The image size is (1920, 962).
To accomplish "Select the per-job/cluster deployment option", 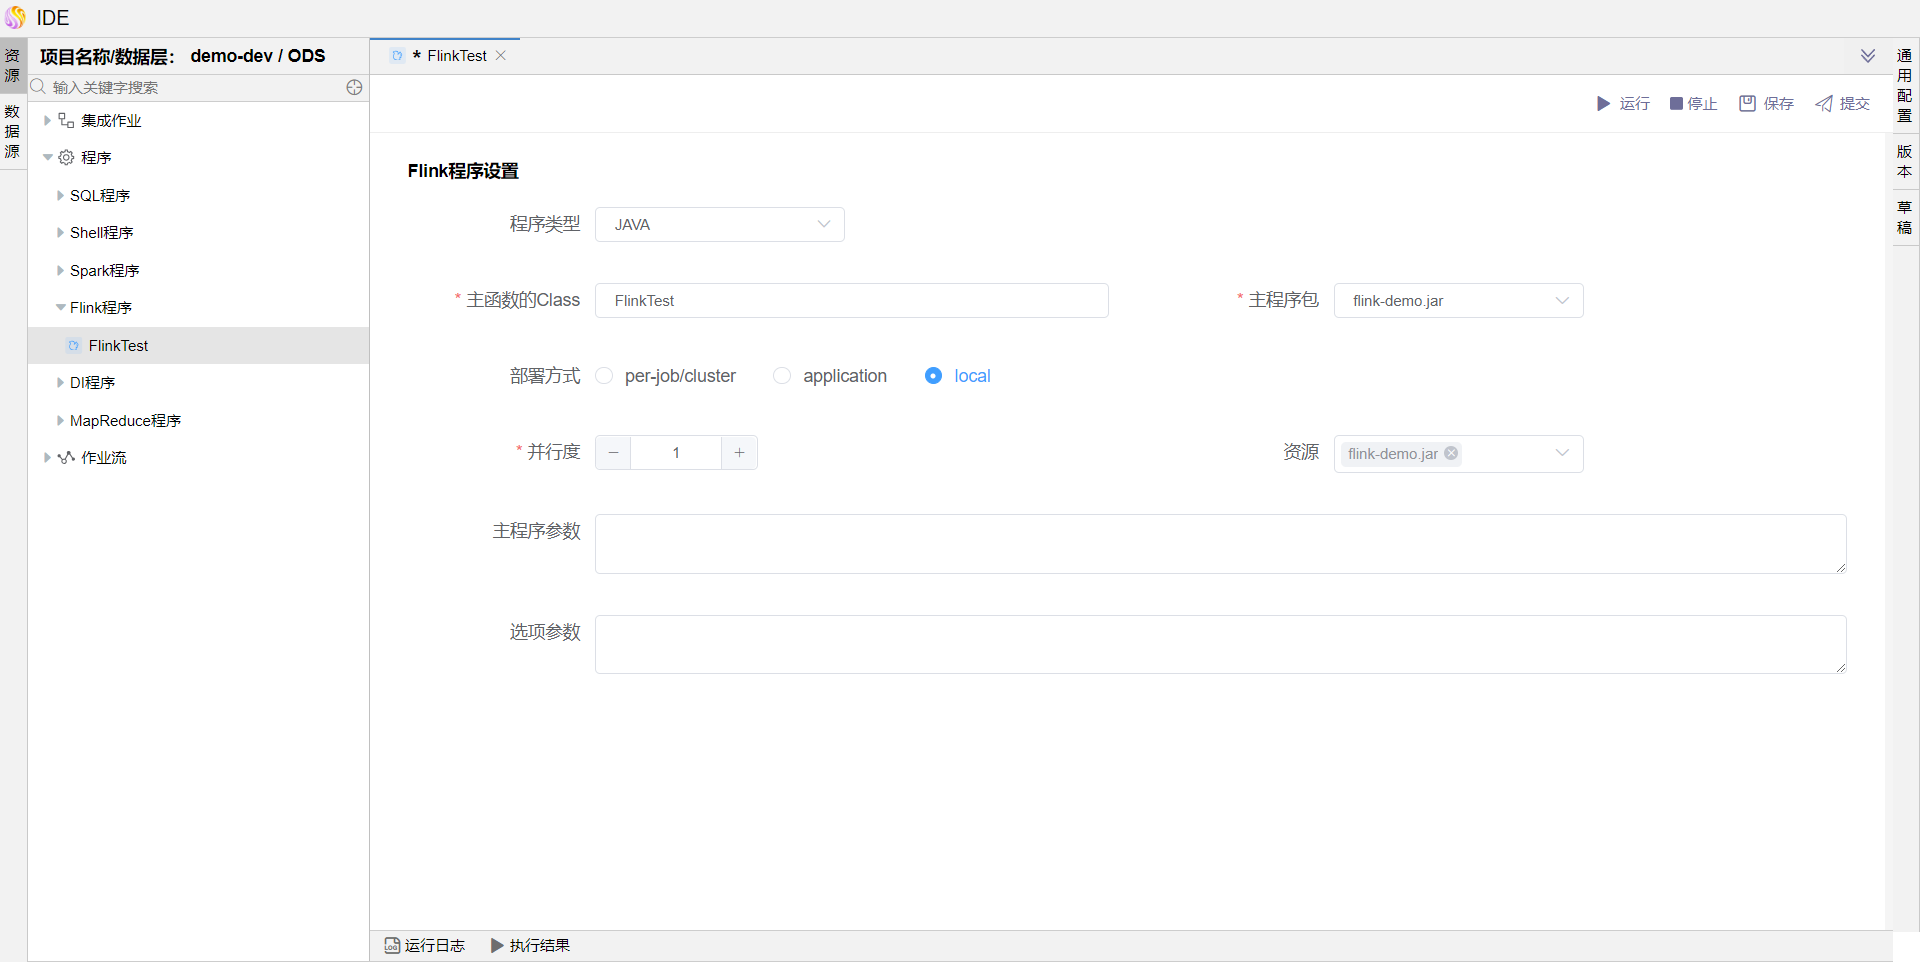I will [604, 376].
